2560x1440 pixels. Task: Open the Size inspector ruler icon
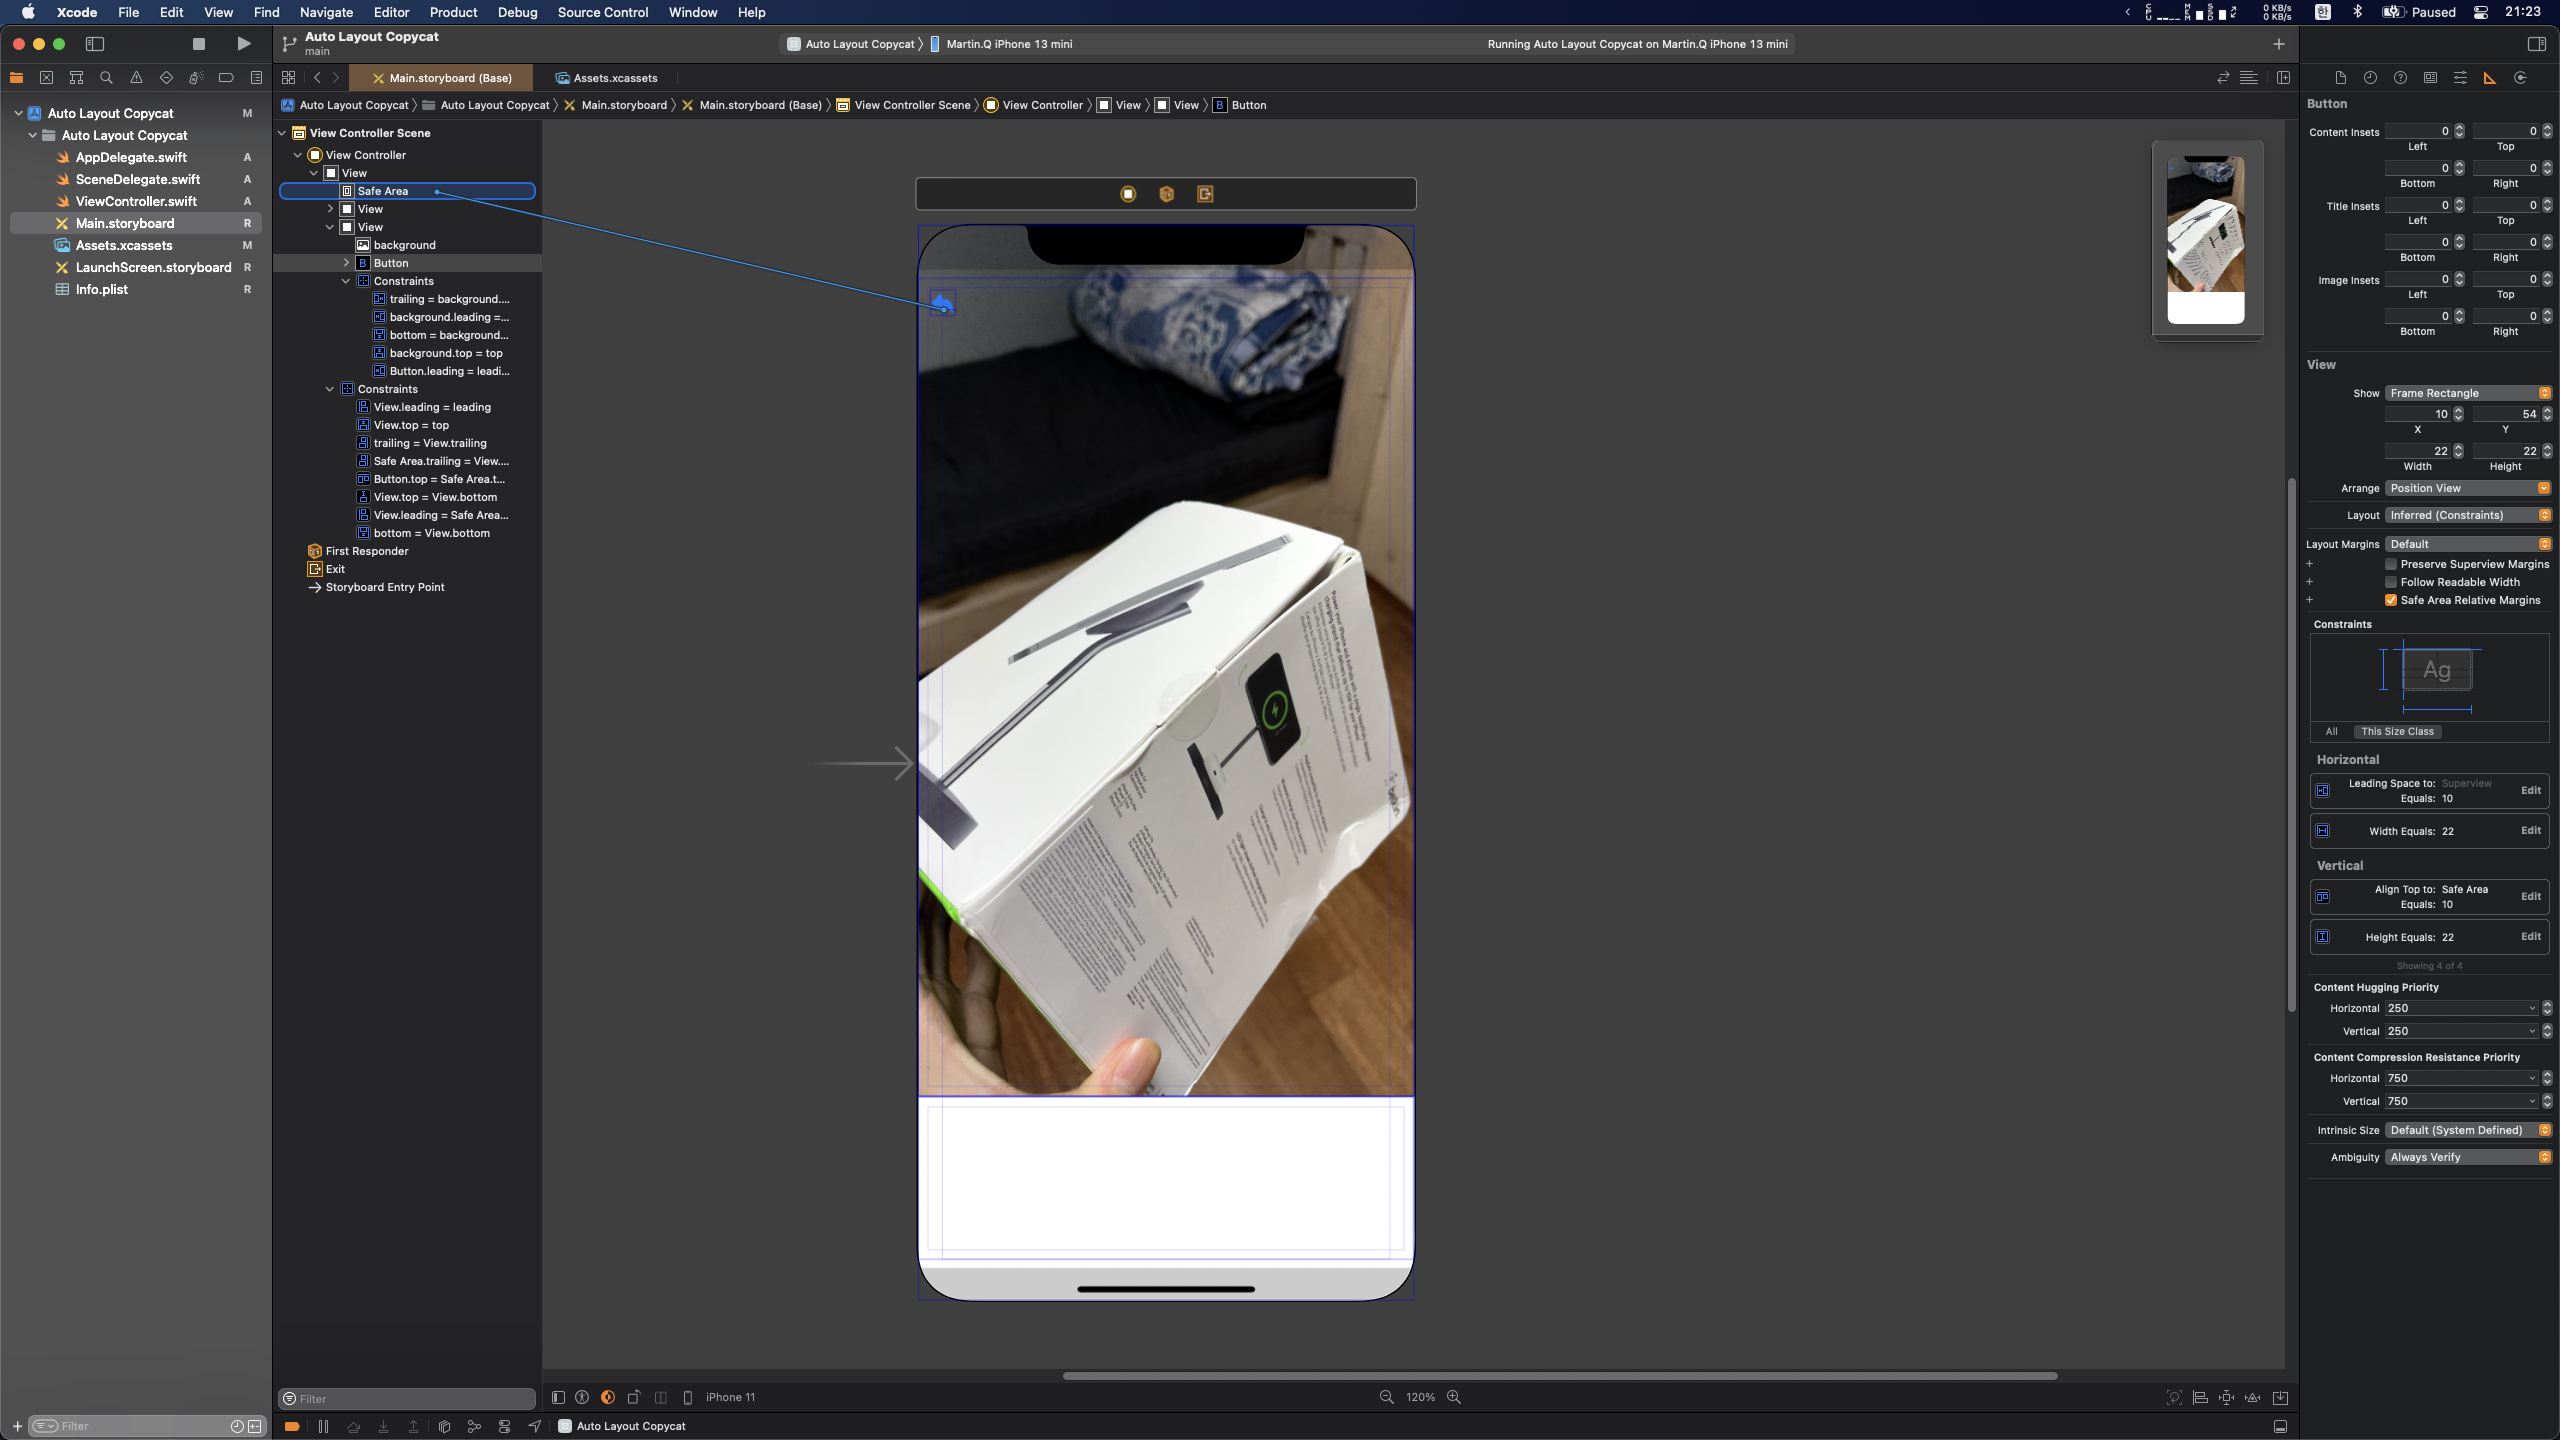coord(2490,78)
